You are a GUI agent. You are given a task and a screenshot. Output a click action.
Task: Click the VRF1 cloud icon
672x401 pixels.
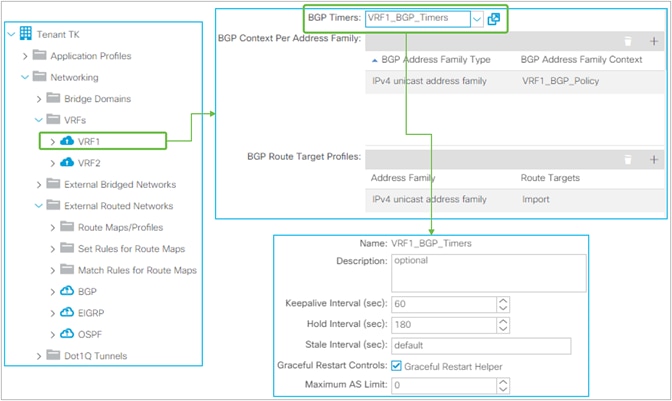click(67, 141)
